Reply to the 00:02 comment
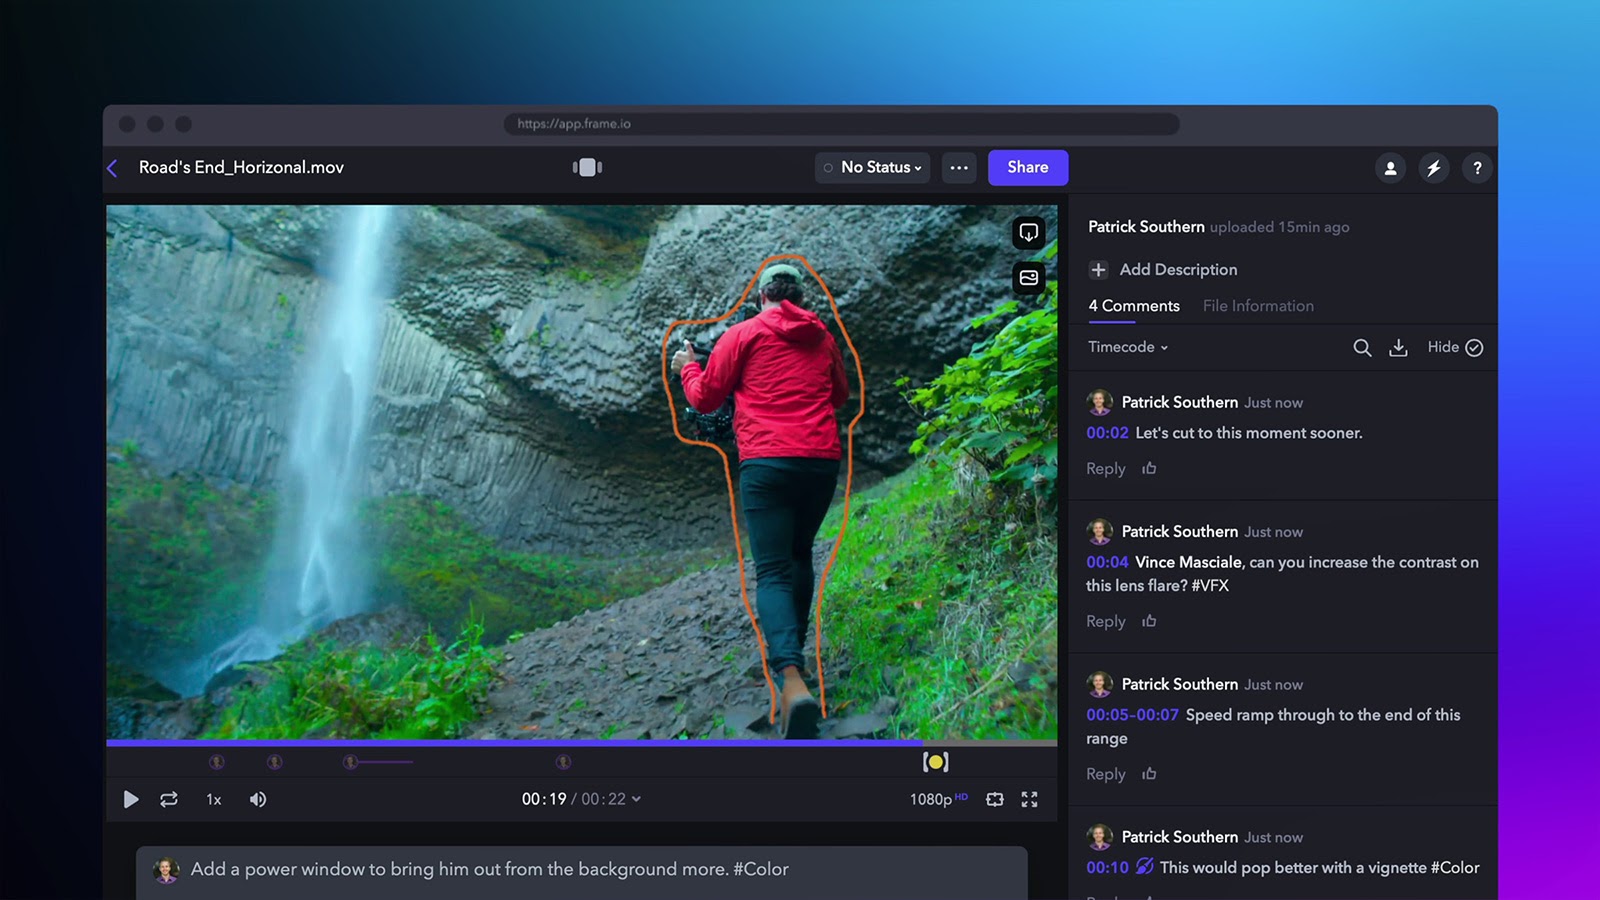Viewport: 1600px width, 900px height. coord(1105,468)
